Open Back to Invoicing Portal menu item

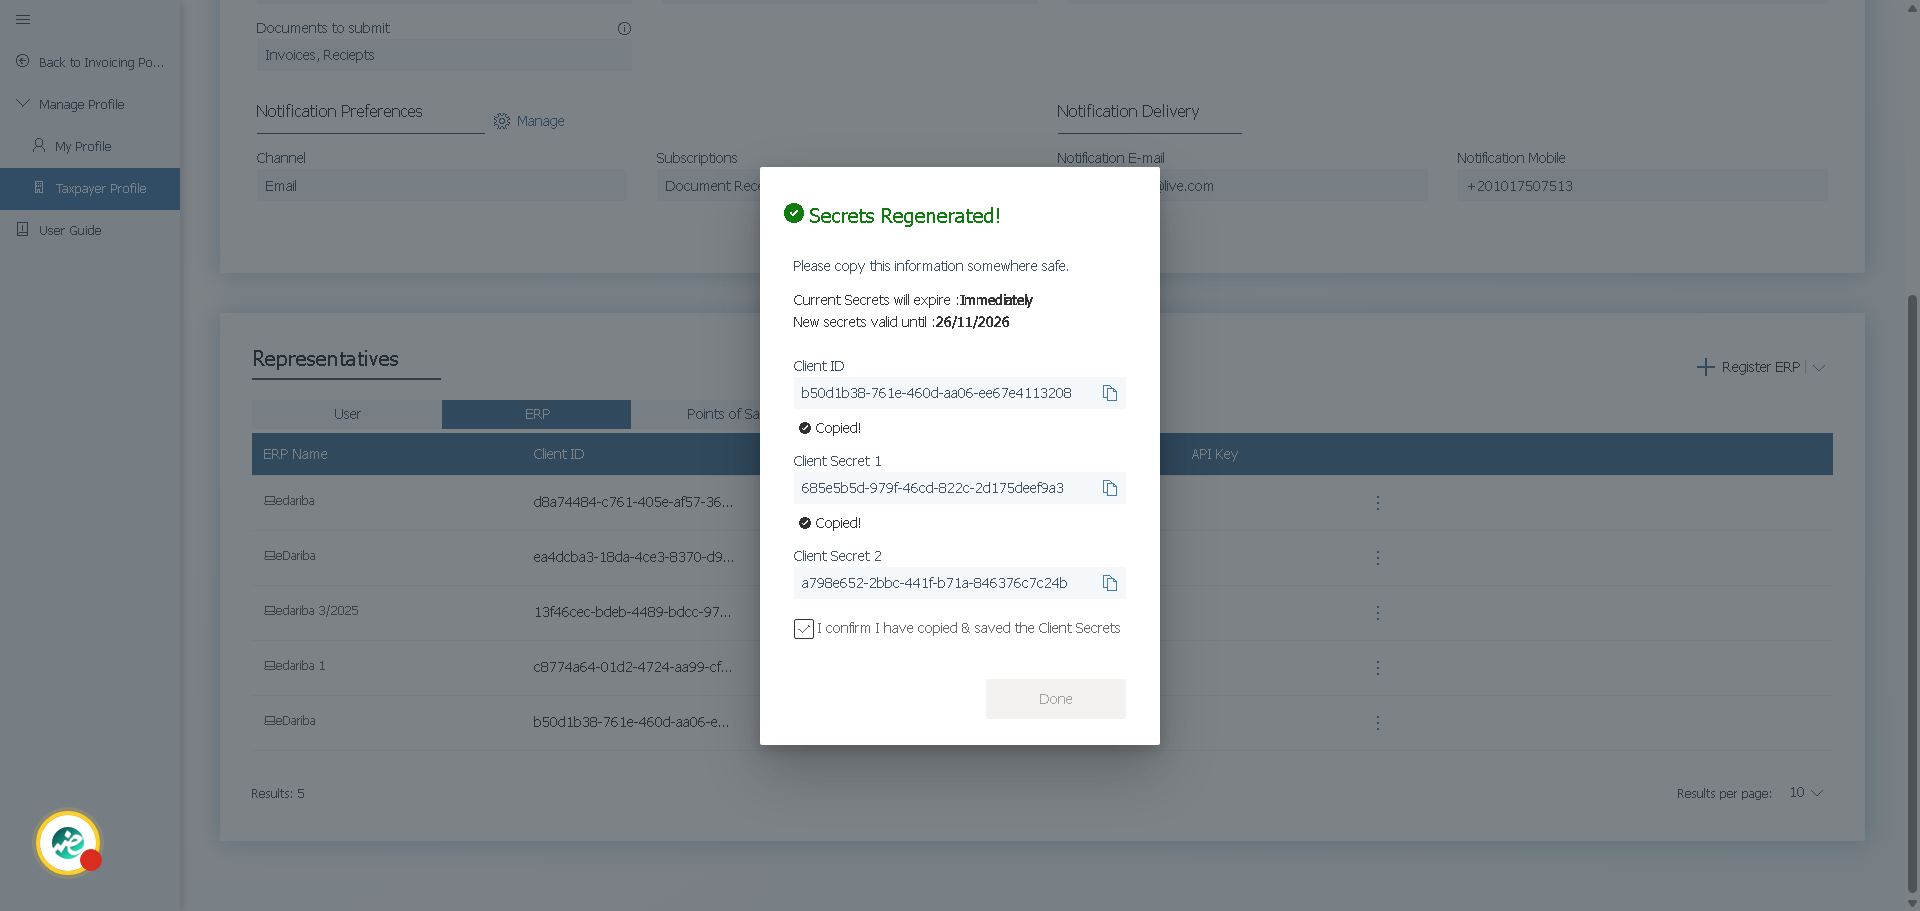(x=90, y=62)
